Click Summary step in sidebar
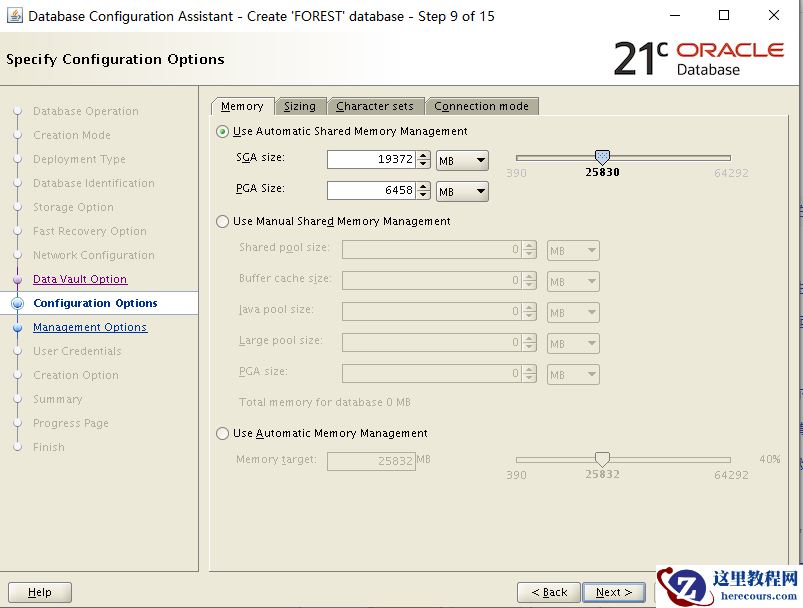The width and height of the screenshot is (803, 608). tap(57, 399)
